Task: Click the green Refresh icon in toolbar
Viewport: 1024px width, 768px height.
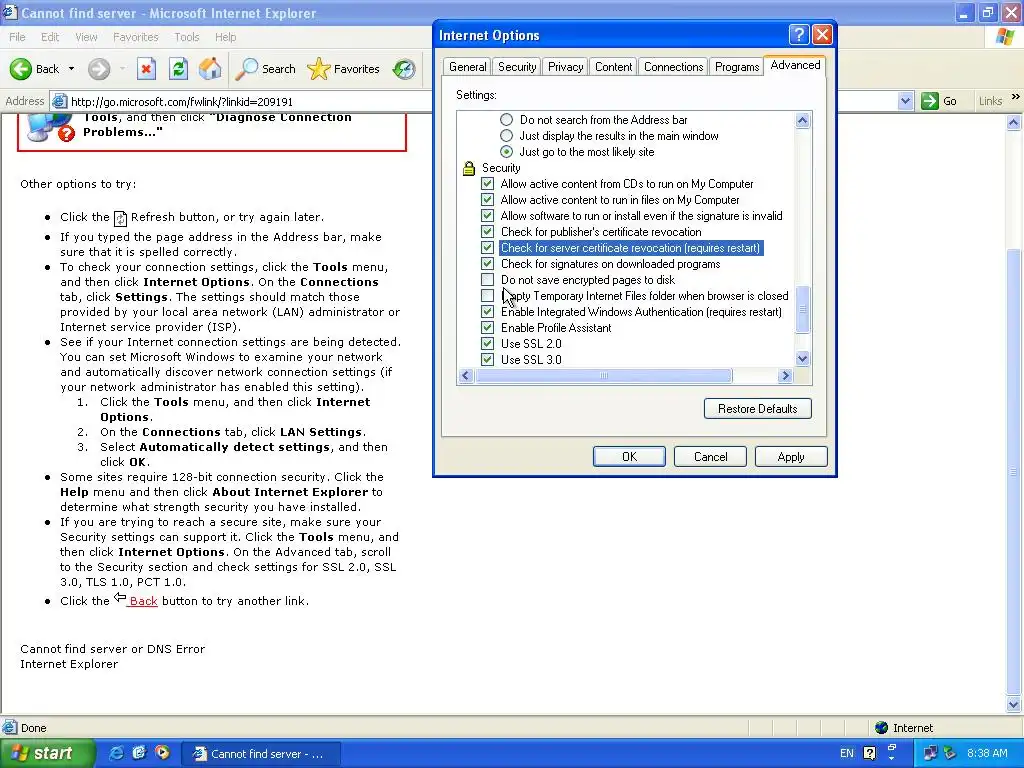Action: point(178,69)
